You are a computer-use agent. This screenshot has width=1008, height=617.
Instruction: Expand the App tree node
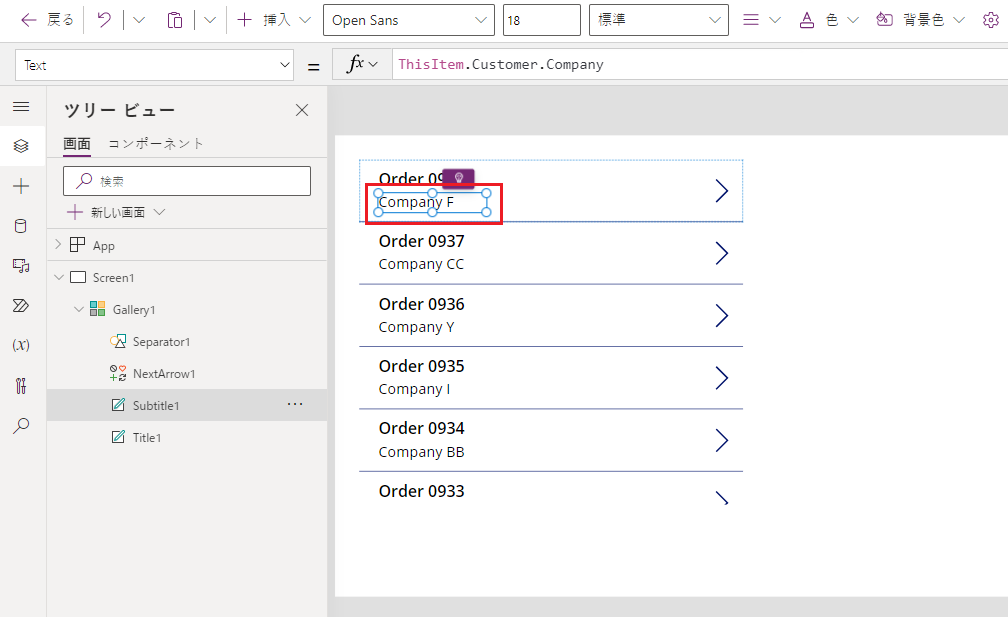(58, 245)
